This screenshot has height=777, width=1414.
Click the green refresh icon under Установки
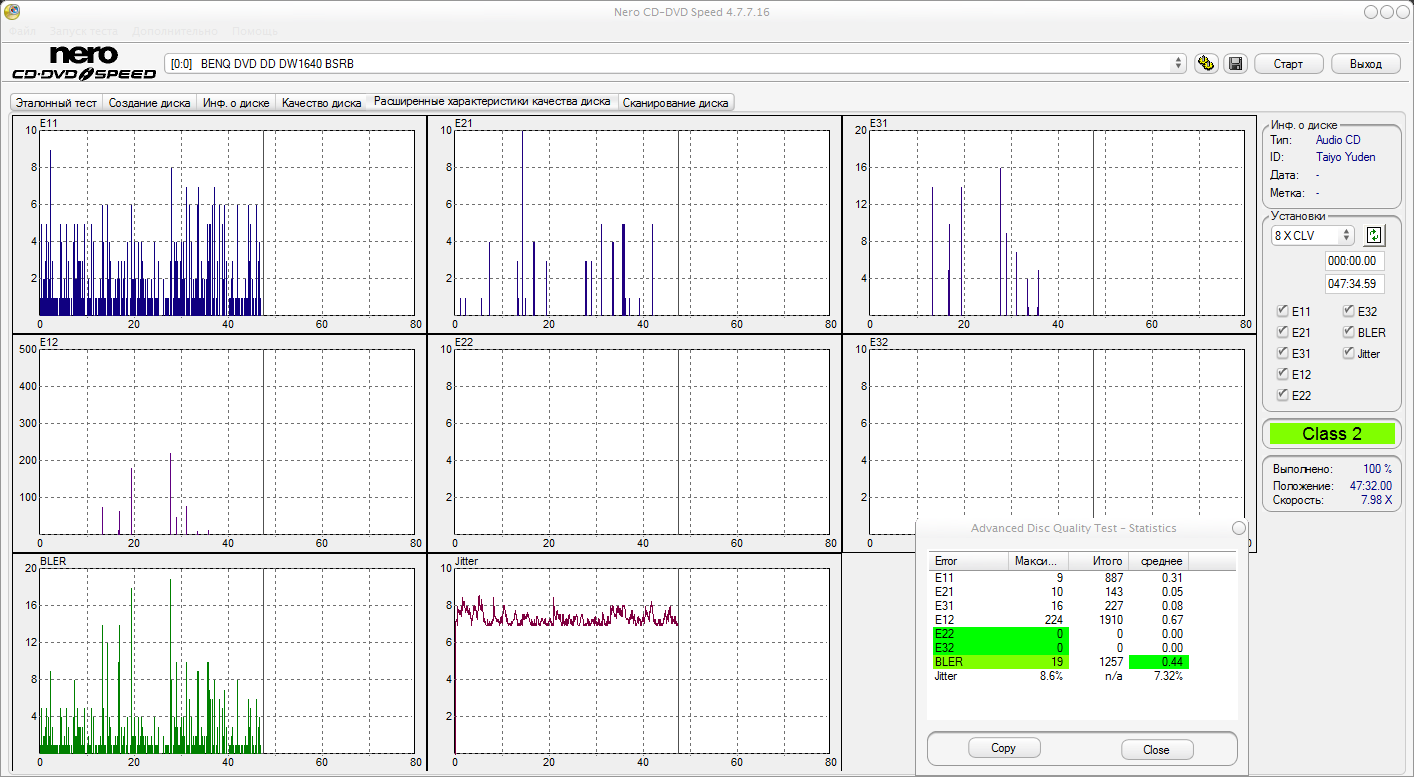pos(1375,235)
